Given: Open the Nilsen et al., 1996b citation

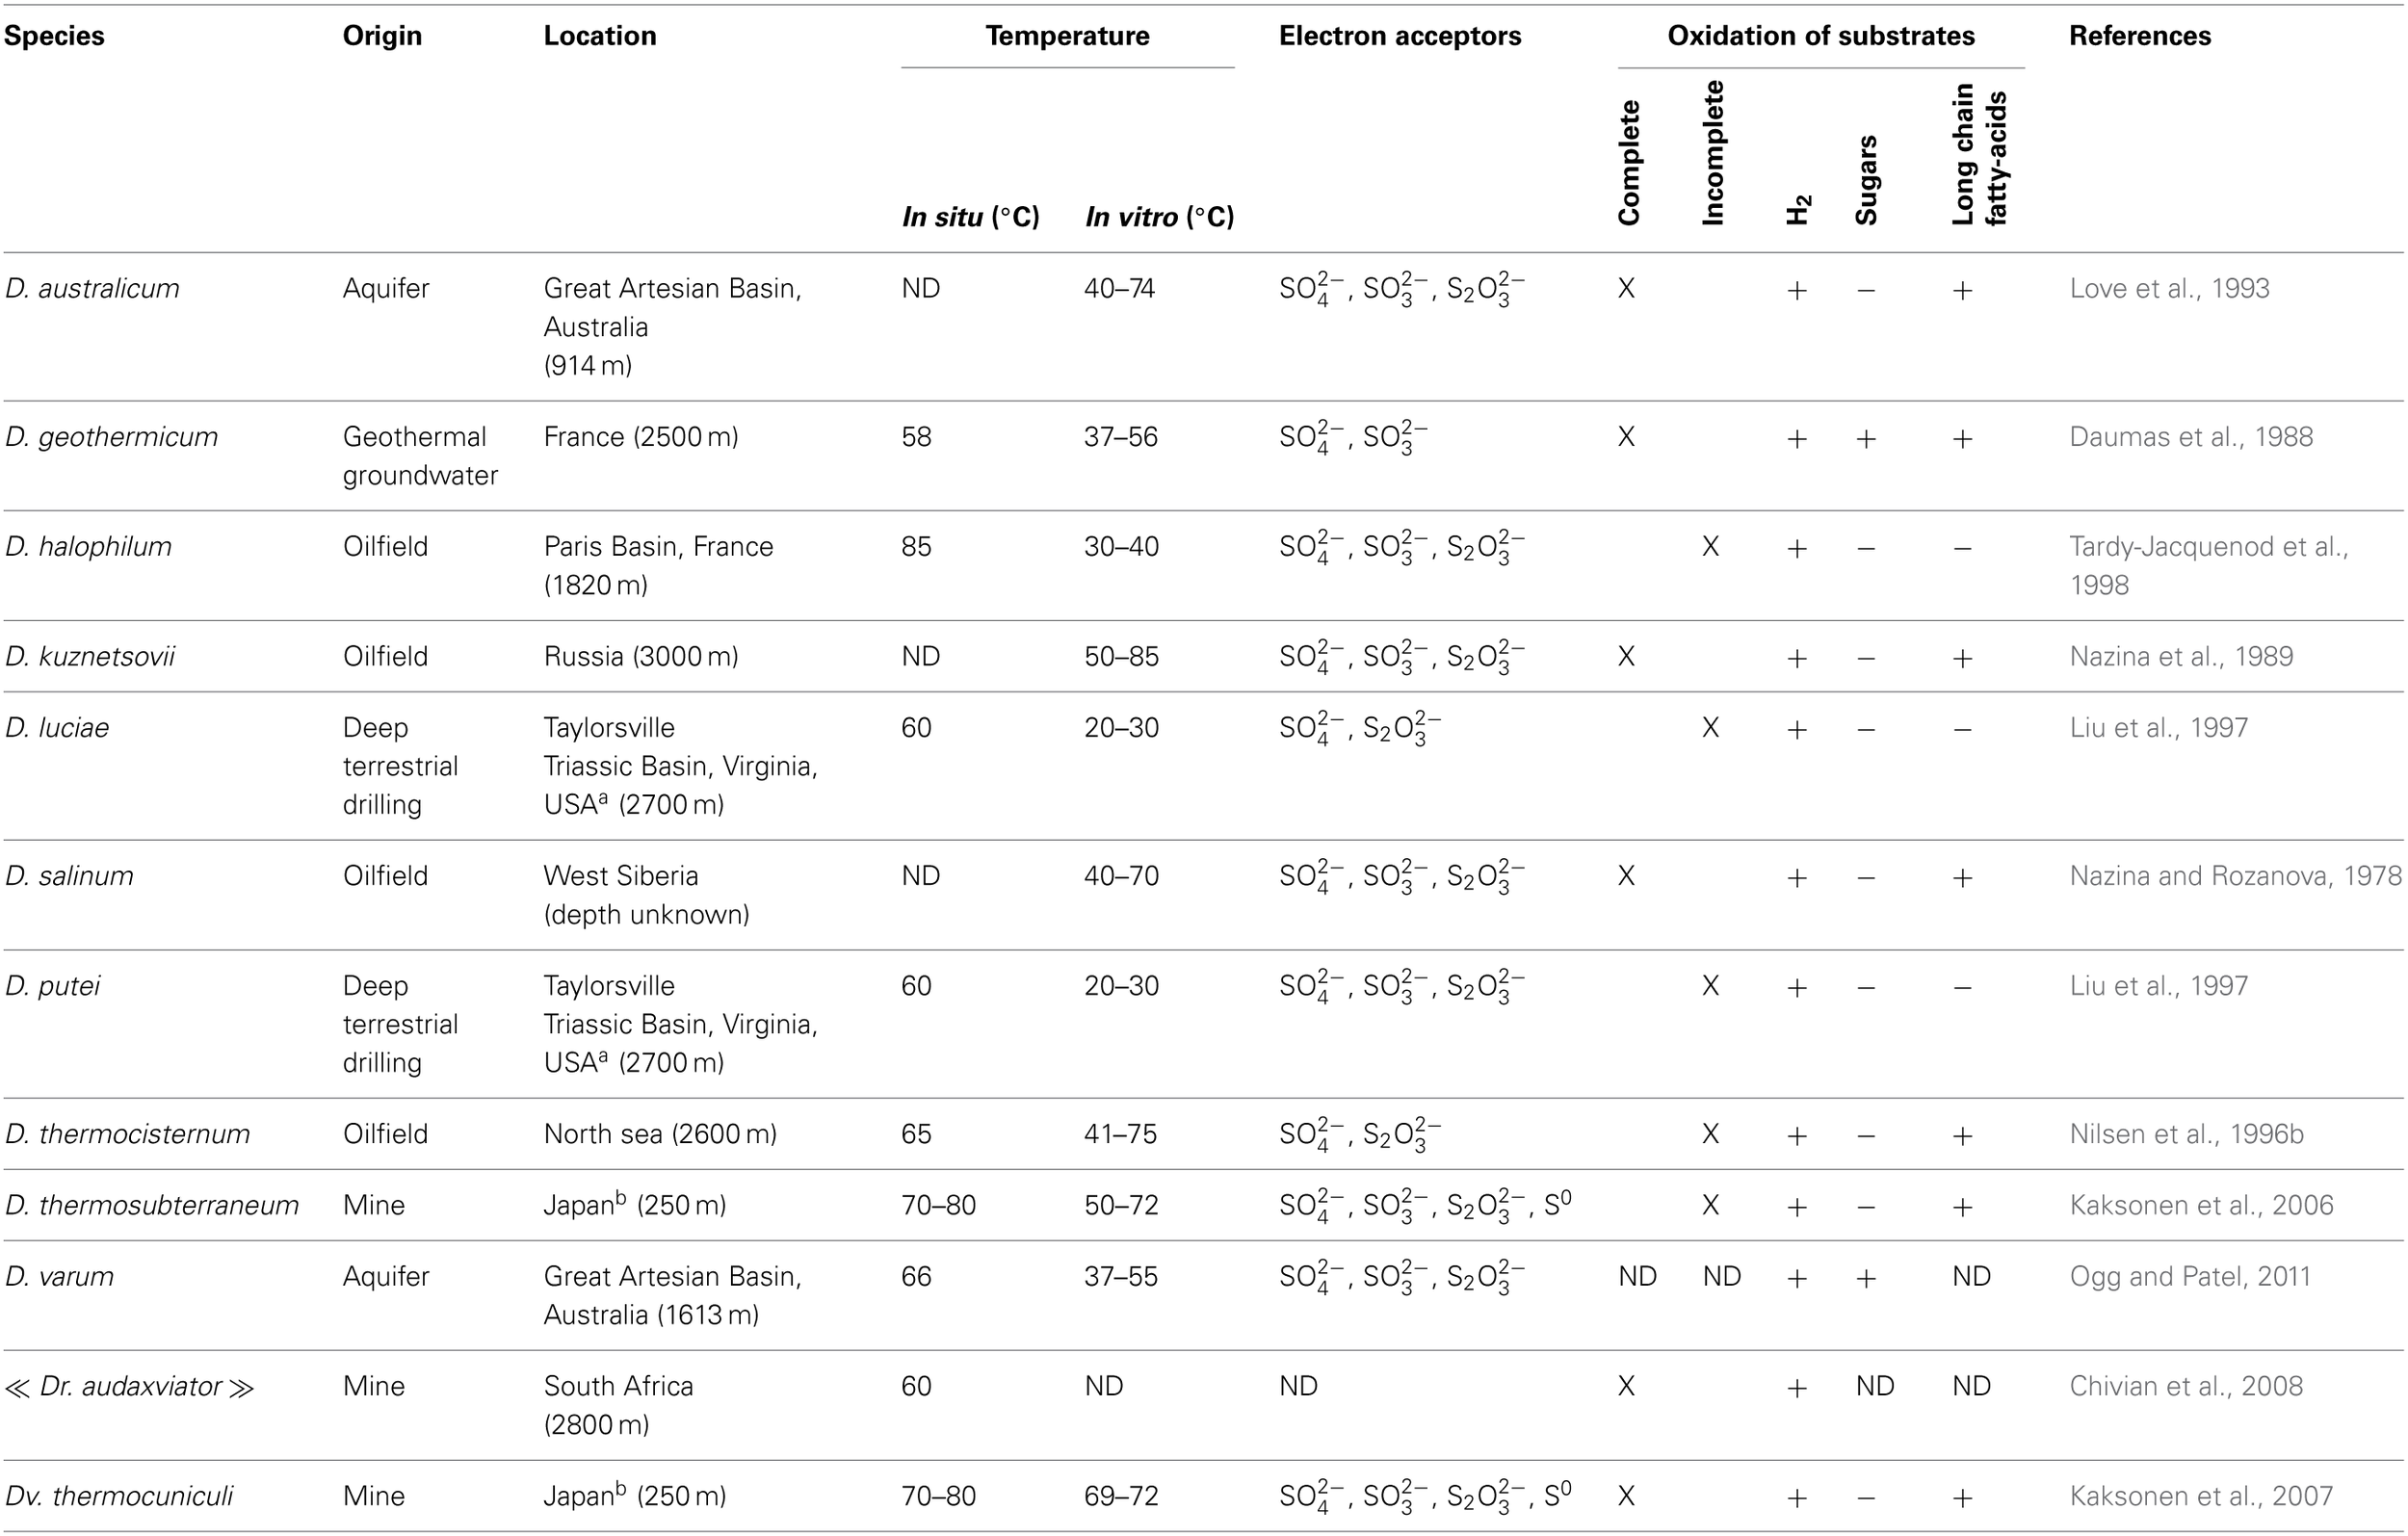Looking at the screenshot, I should click(2186, 1134).
